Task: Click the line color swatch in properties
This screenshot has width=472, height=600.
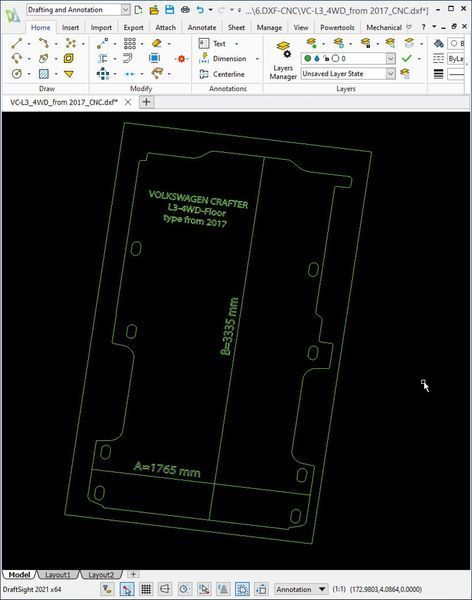Action: pos(456,43)
